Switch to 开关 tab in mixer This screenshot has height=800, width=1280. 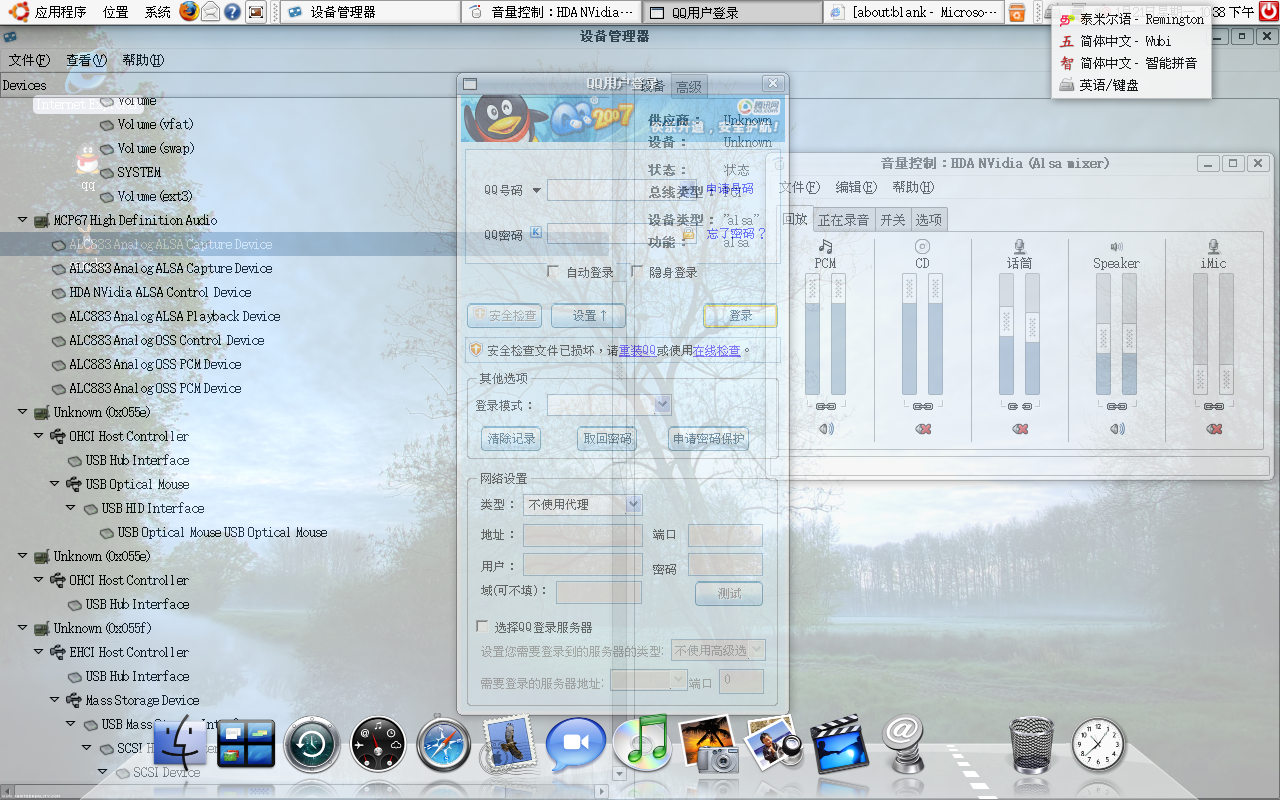pos(892,219)
